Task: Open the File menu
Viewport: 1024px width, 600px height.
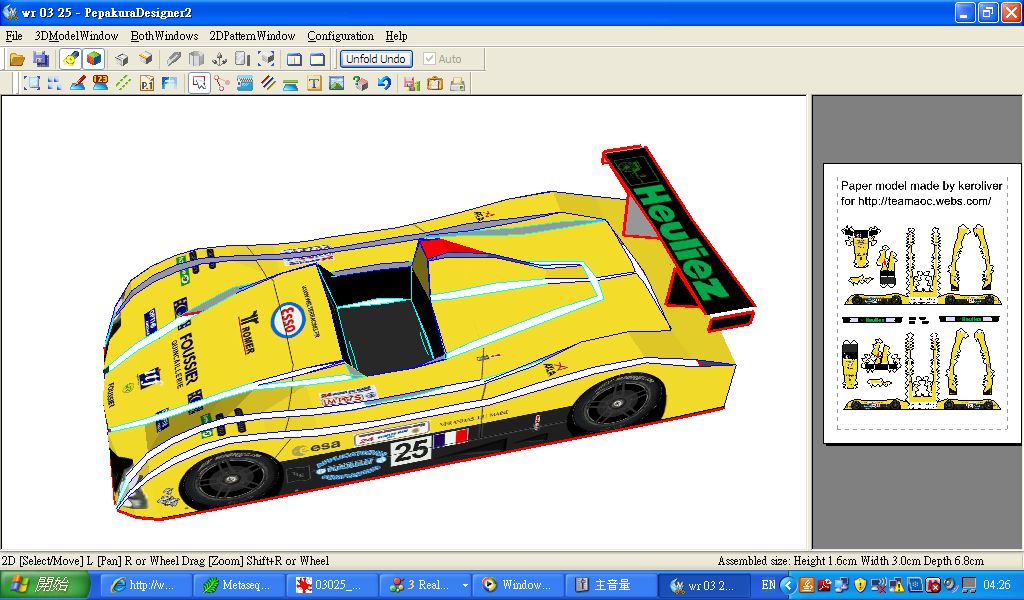Action: [14, 36]
